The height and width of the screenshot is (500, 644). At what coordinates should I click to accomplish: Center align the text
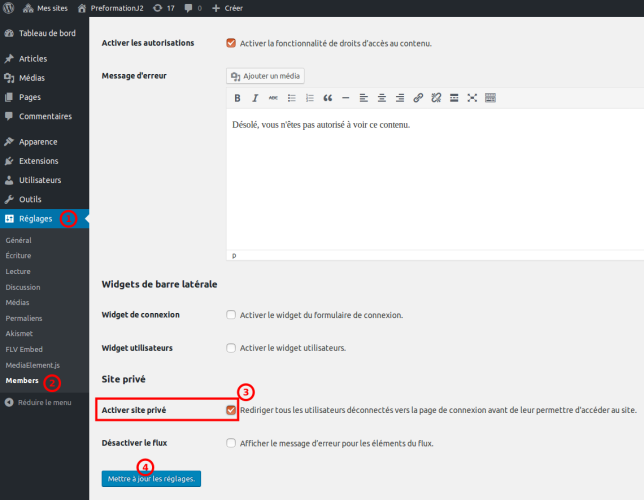click(382, 98)
